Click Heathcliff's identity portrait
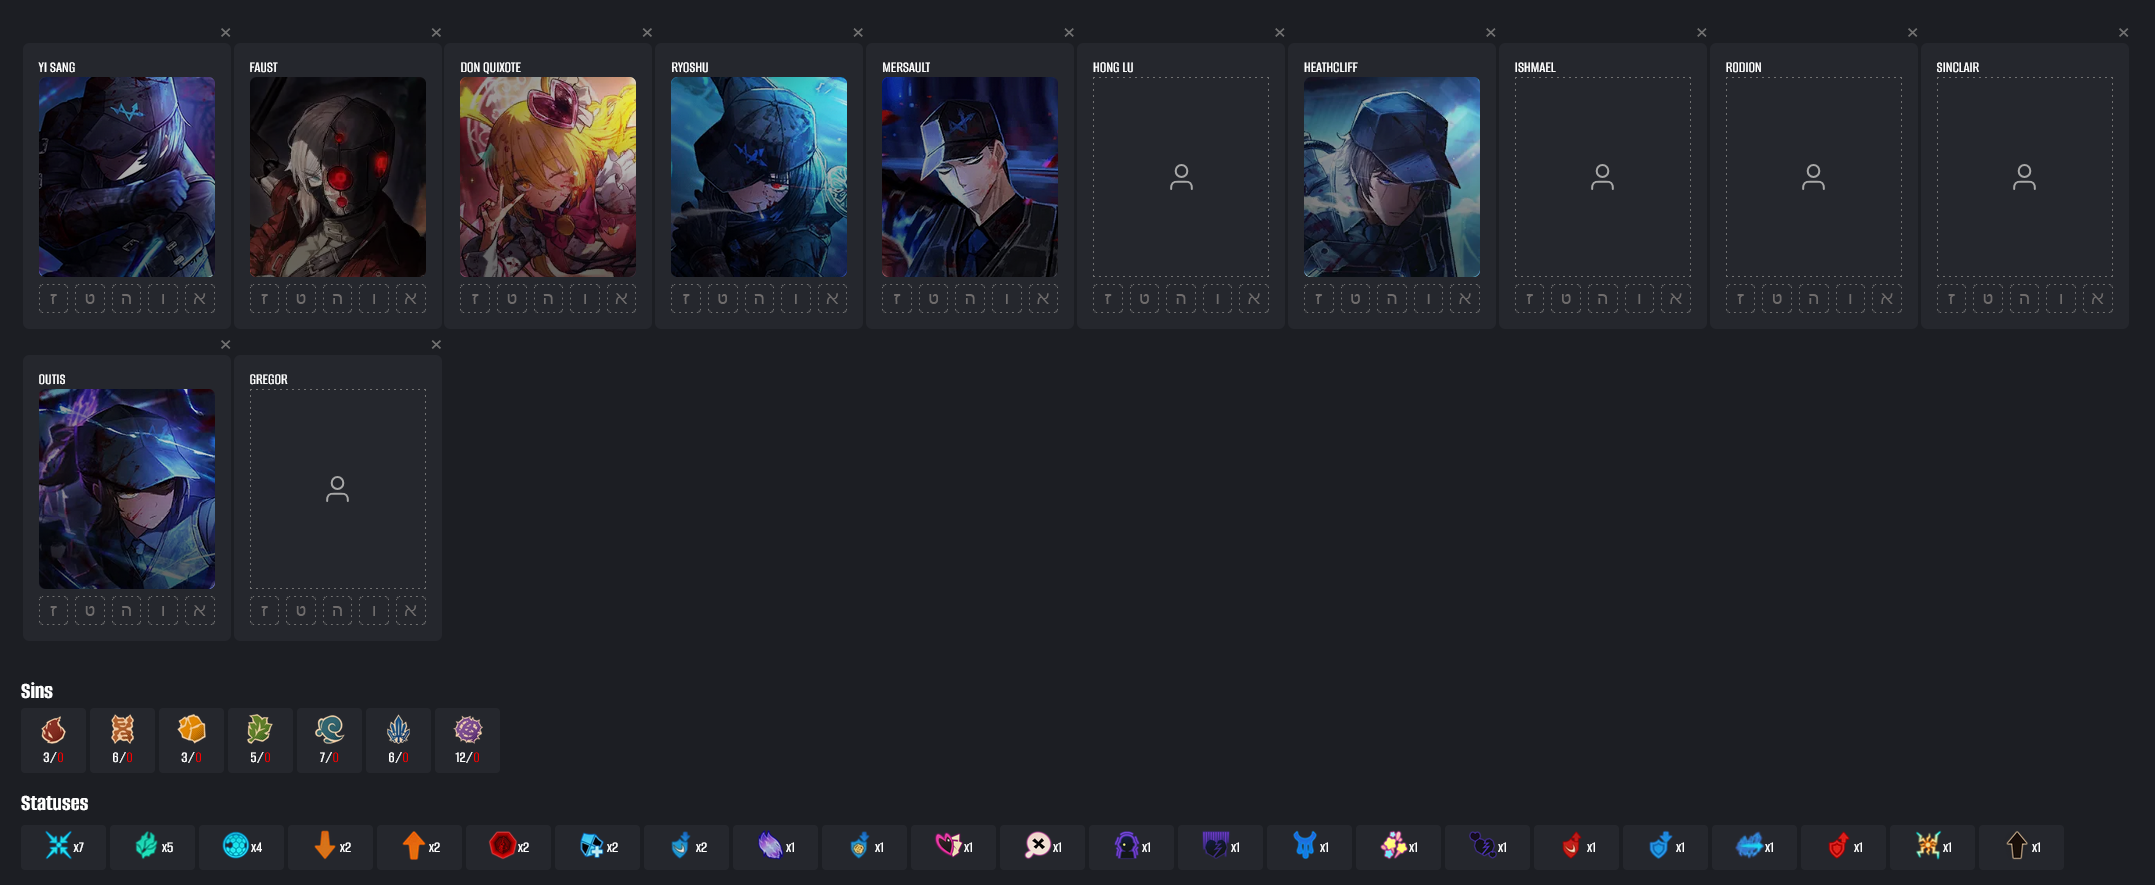This screenshot has height=885, width=2155. pyautogui.click(x=1392, y=177)
